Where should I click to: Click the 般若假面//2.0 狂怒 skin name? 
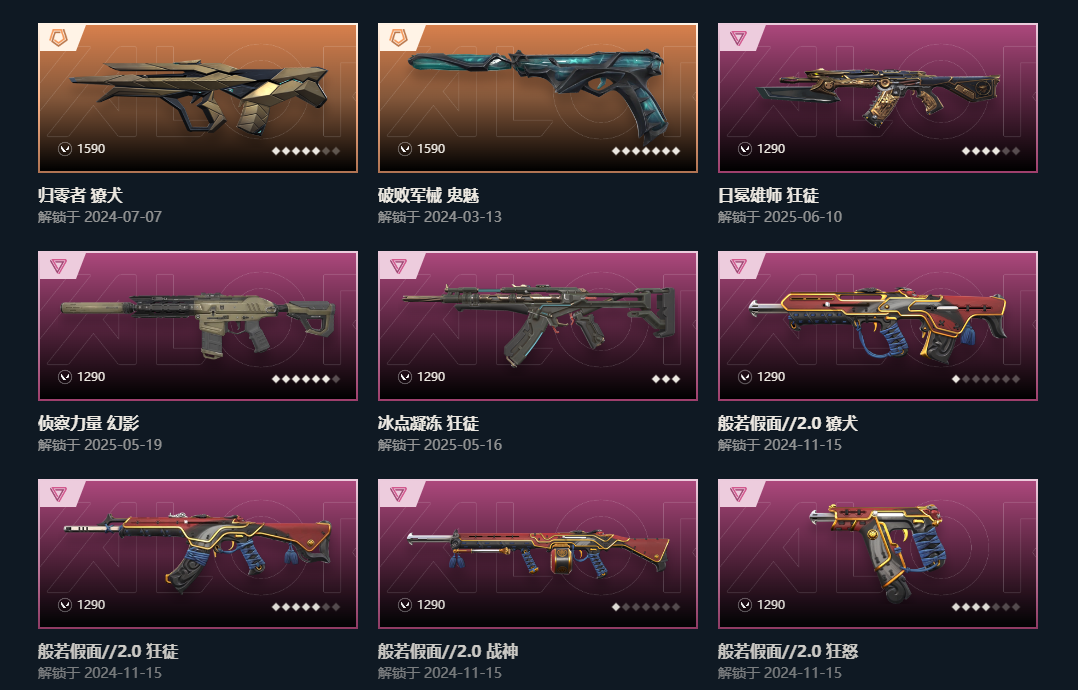[788, 652]
